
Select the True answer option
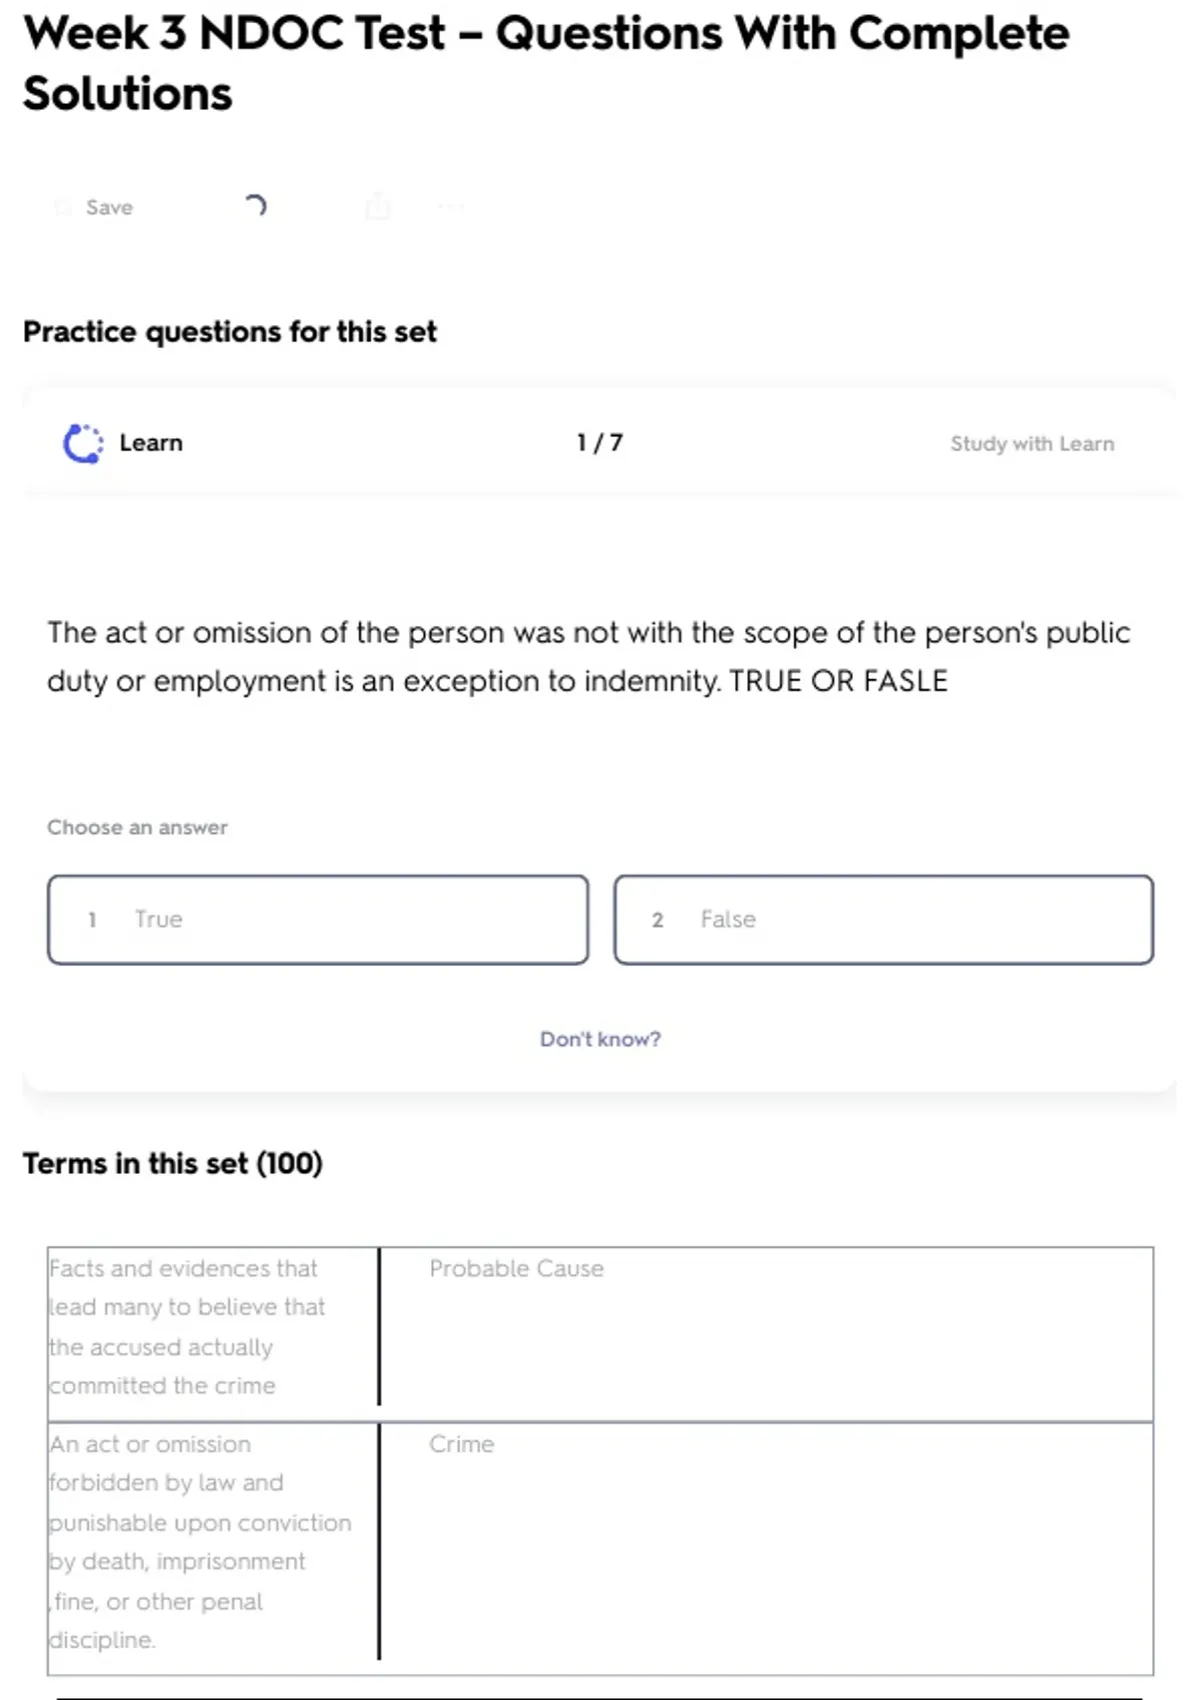coord(318,920)
